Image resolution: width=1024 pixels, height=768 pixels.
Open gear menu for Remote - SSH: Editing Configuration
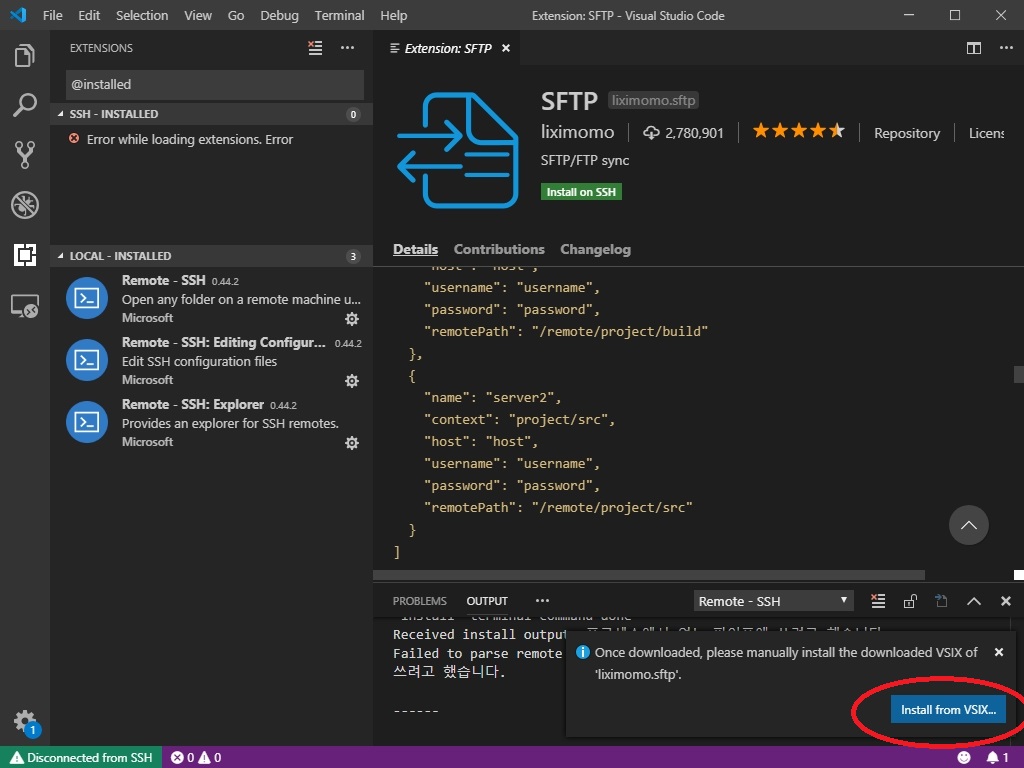coord(352,381)
